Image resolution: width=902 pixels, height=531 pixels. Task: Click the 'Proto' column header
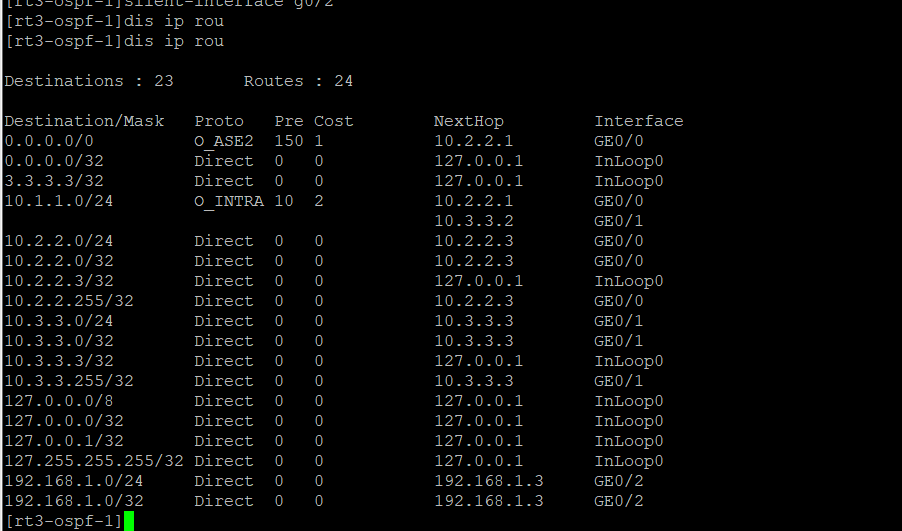219,121
